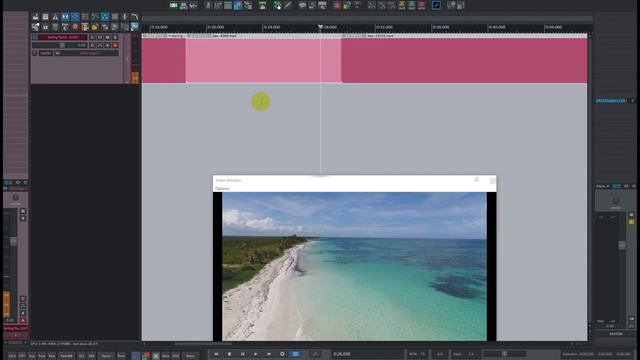
Task: Select the long dark pink media item on the right
Action: pyautogui.click(x=464, y=60)
